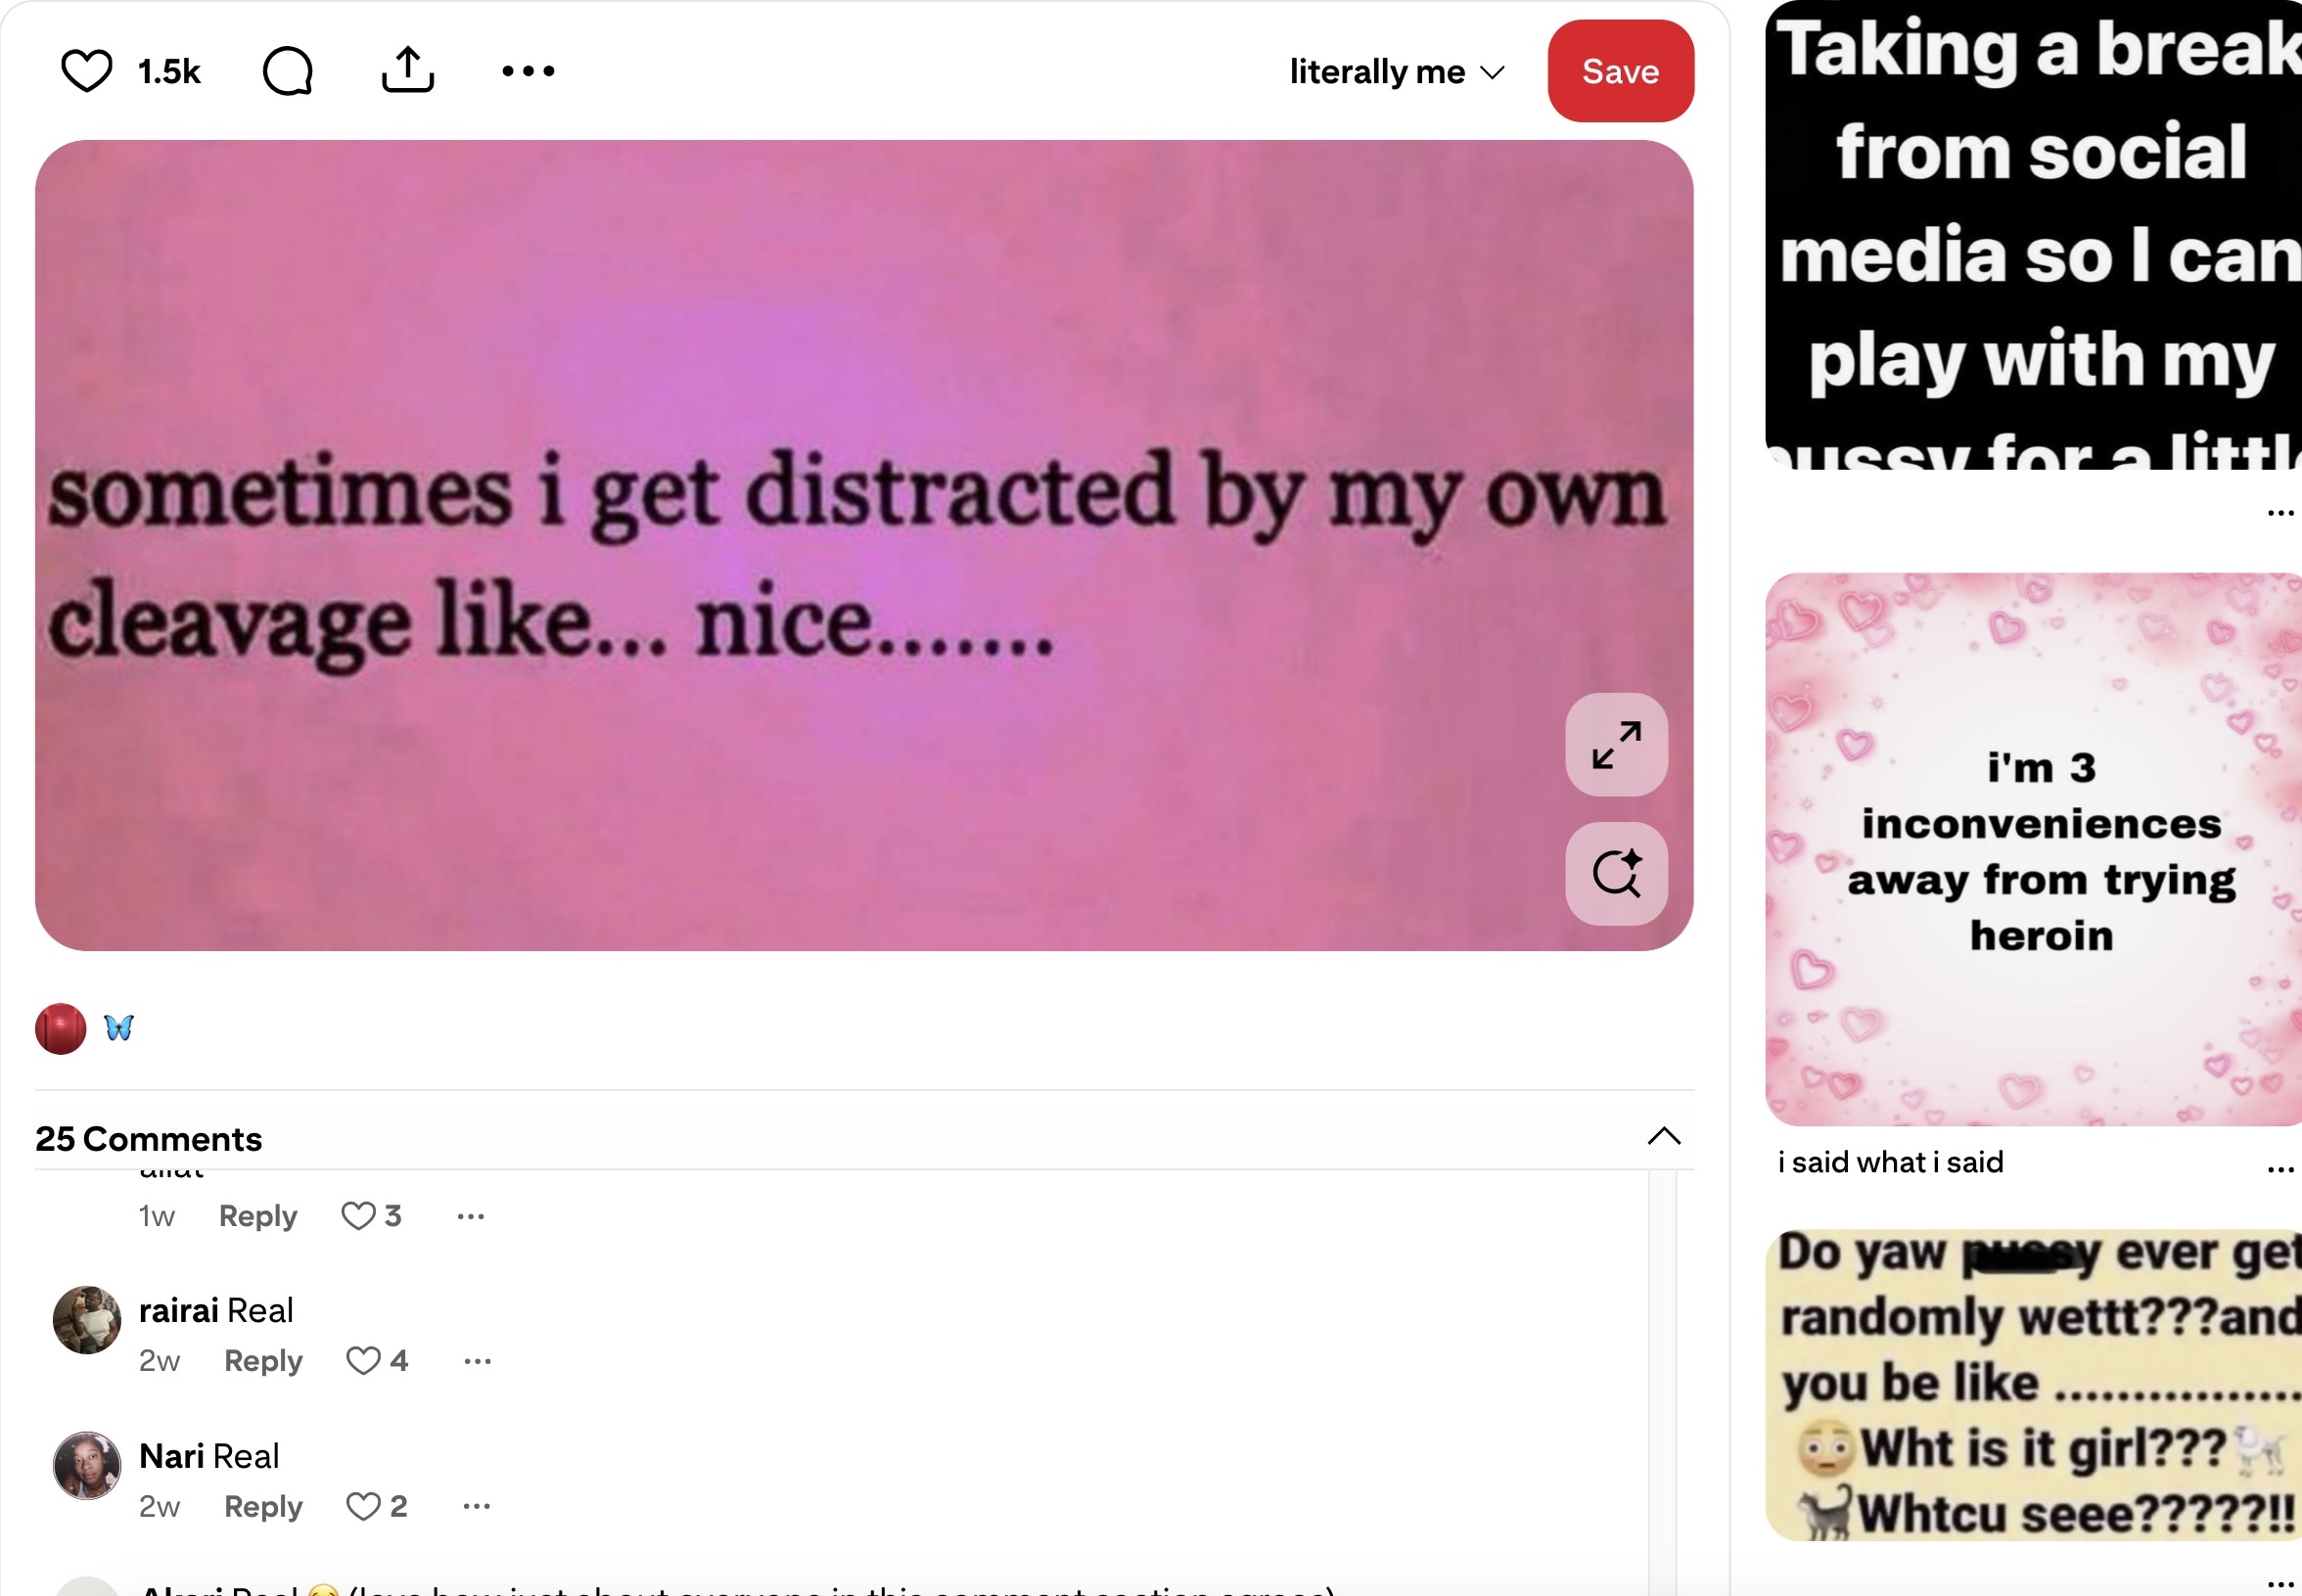This screenshot has width=2302, height=1596.
Task: Open more options on rairai's comment
Action: (x=477, y=1361)
